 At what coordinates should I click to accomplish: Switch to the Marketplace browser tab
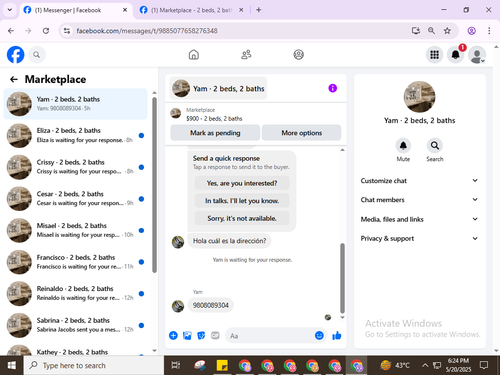191,10
